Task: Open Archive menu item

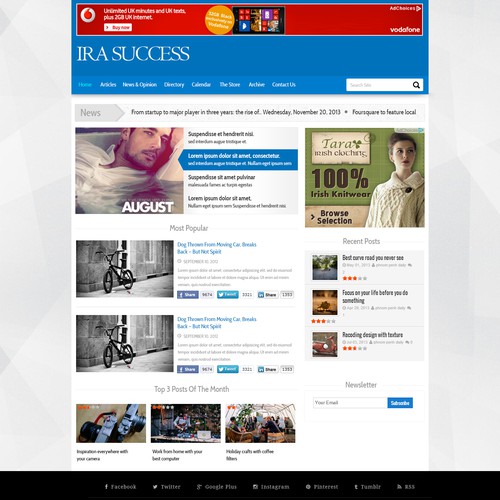Action: [x=257, y=85]
